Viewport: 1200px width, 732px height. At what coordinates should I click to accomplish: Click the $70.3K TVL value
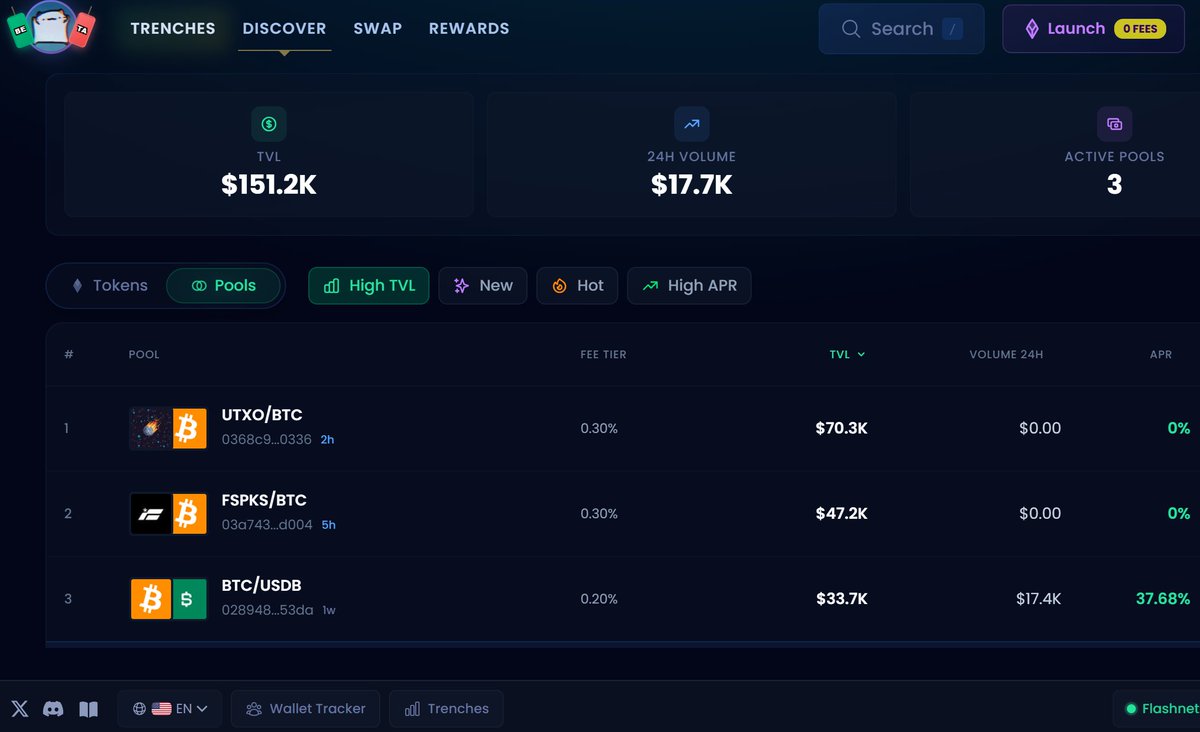click(841, 428)
